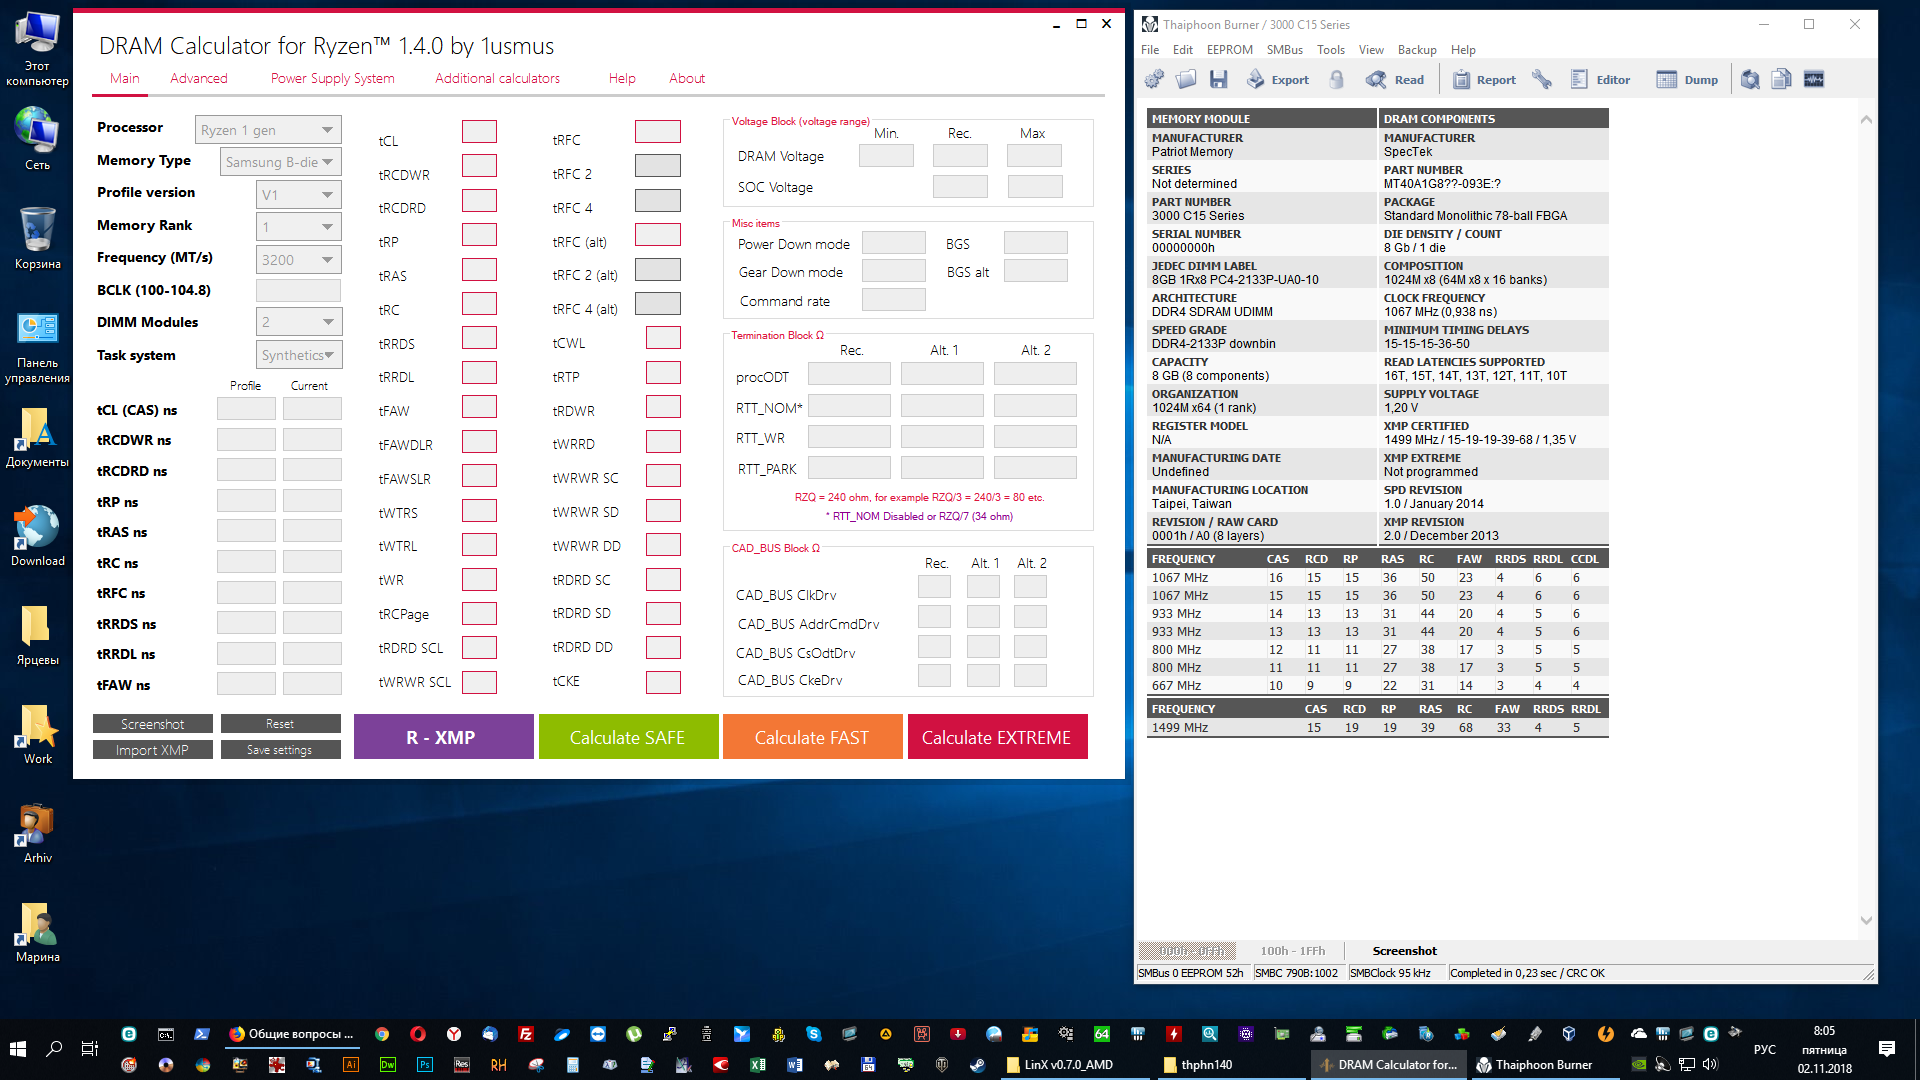This screenshot has height=1080, width=1920.
Task: Open a dump file with the folder icon
Action: click(x=1186, y=80)
